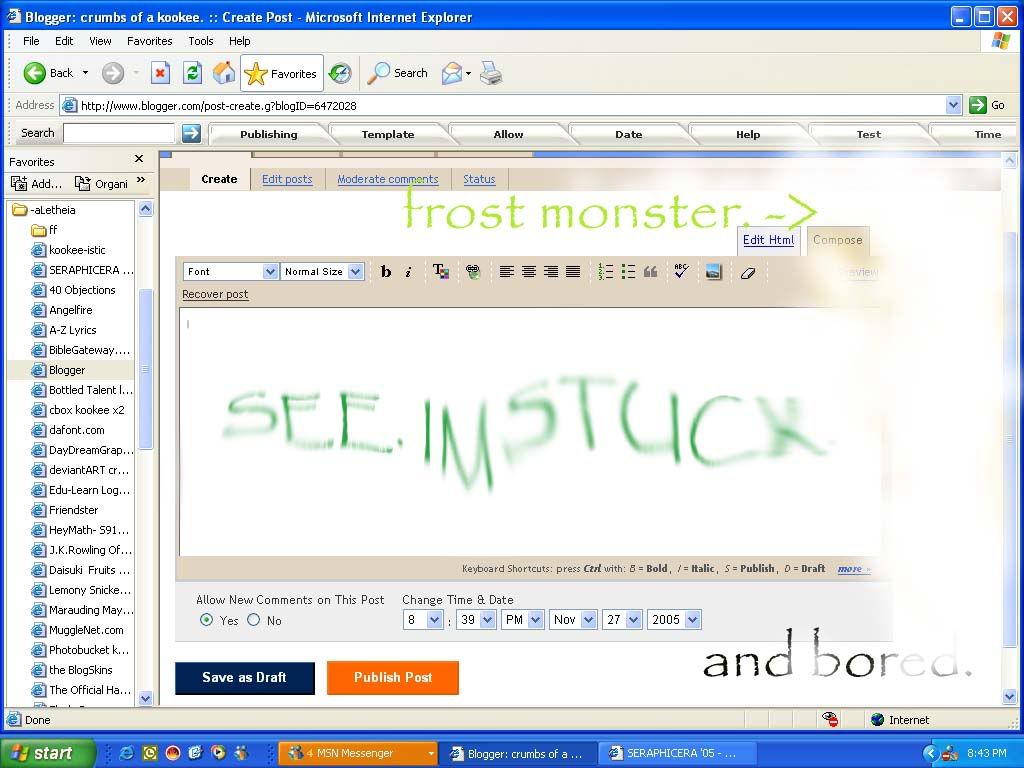The width and height of the screenshot is (1024, 768).
Task: Justify text fully in the editor
Action: (x=573, y=272)
